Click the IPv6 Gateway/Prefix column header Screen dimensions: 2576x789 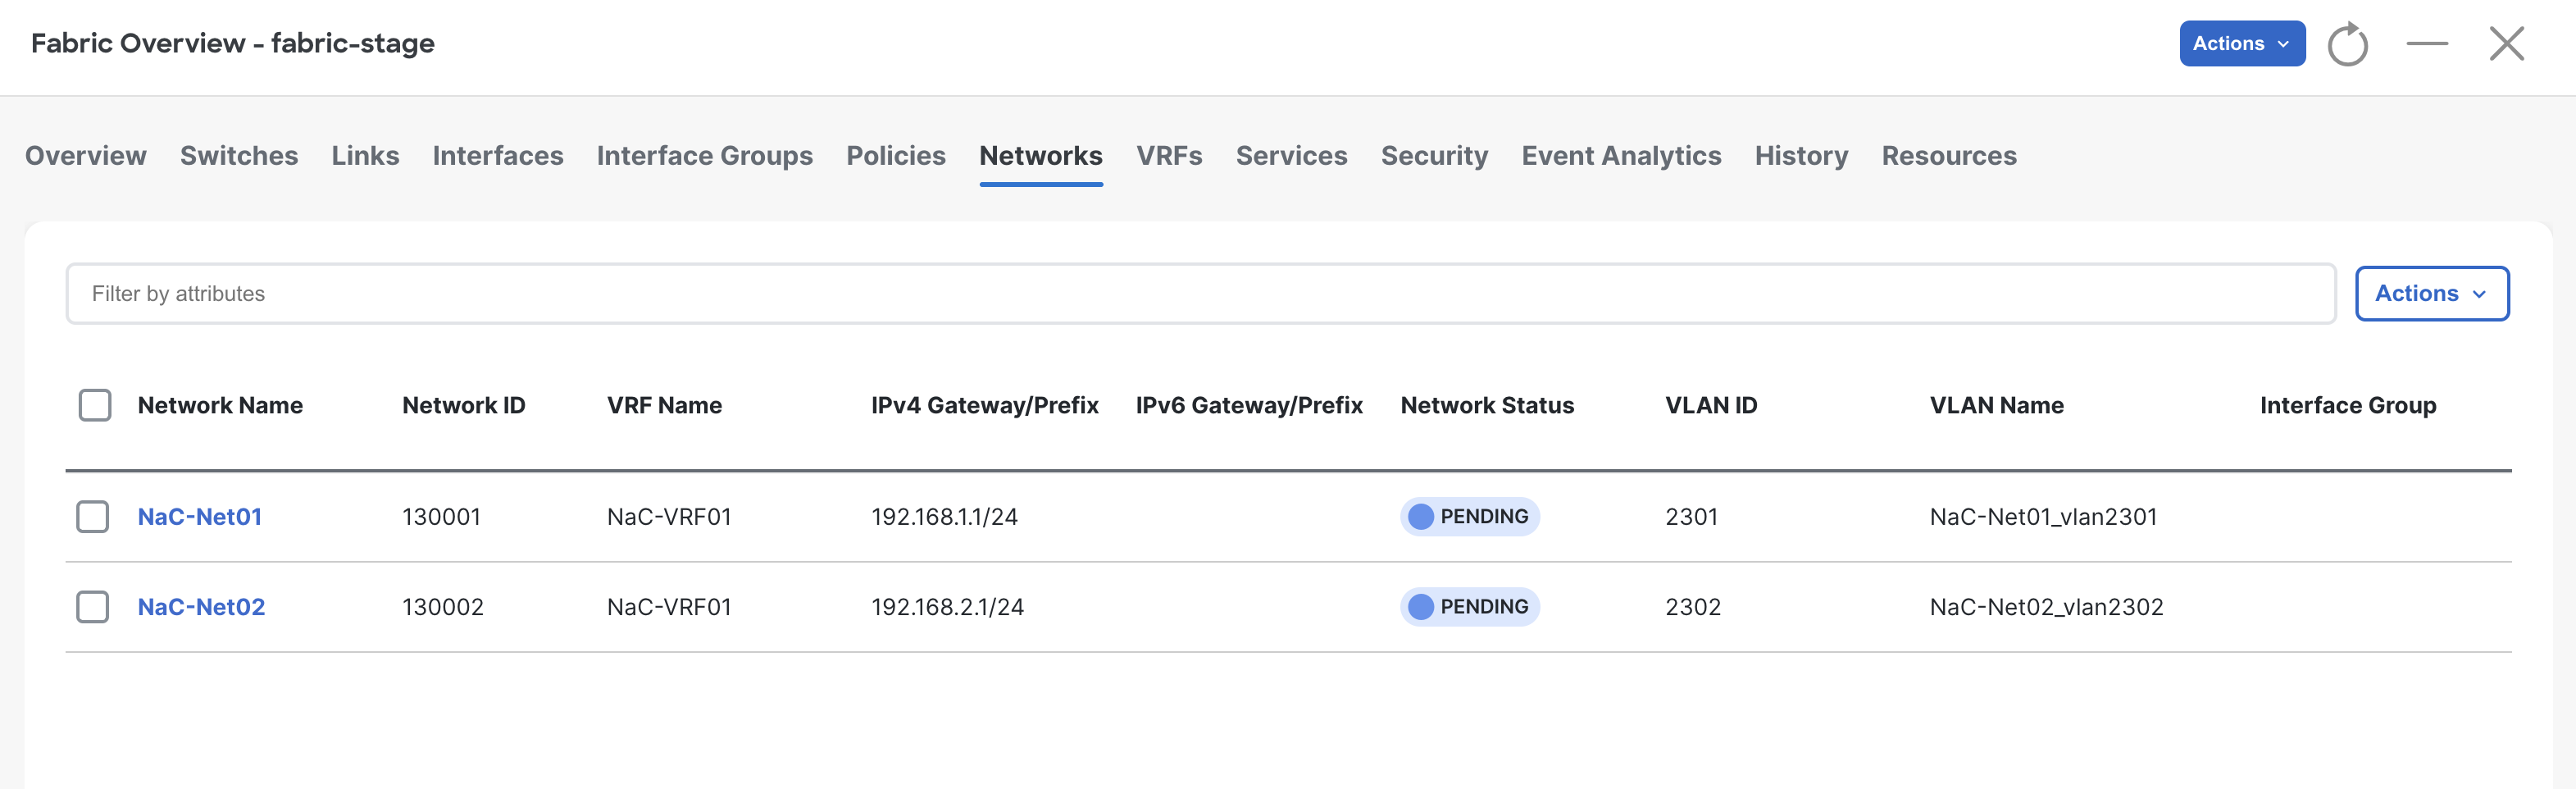pos(1249,405)
